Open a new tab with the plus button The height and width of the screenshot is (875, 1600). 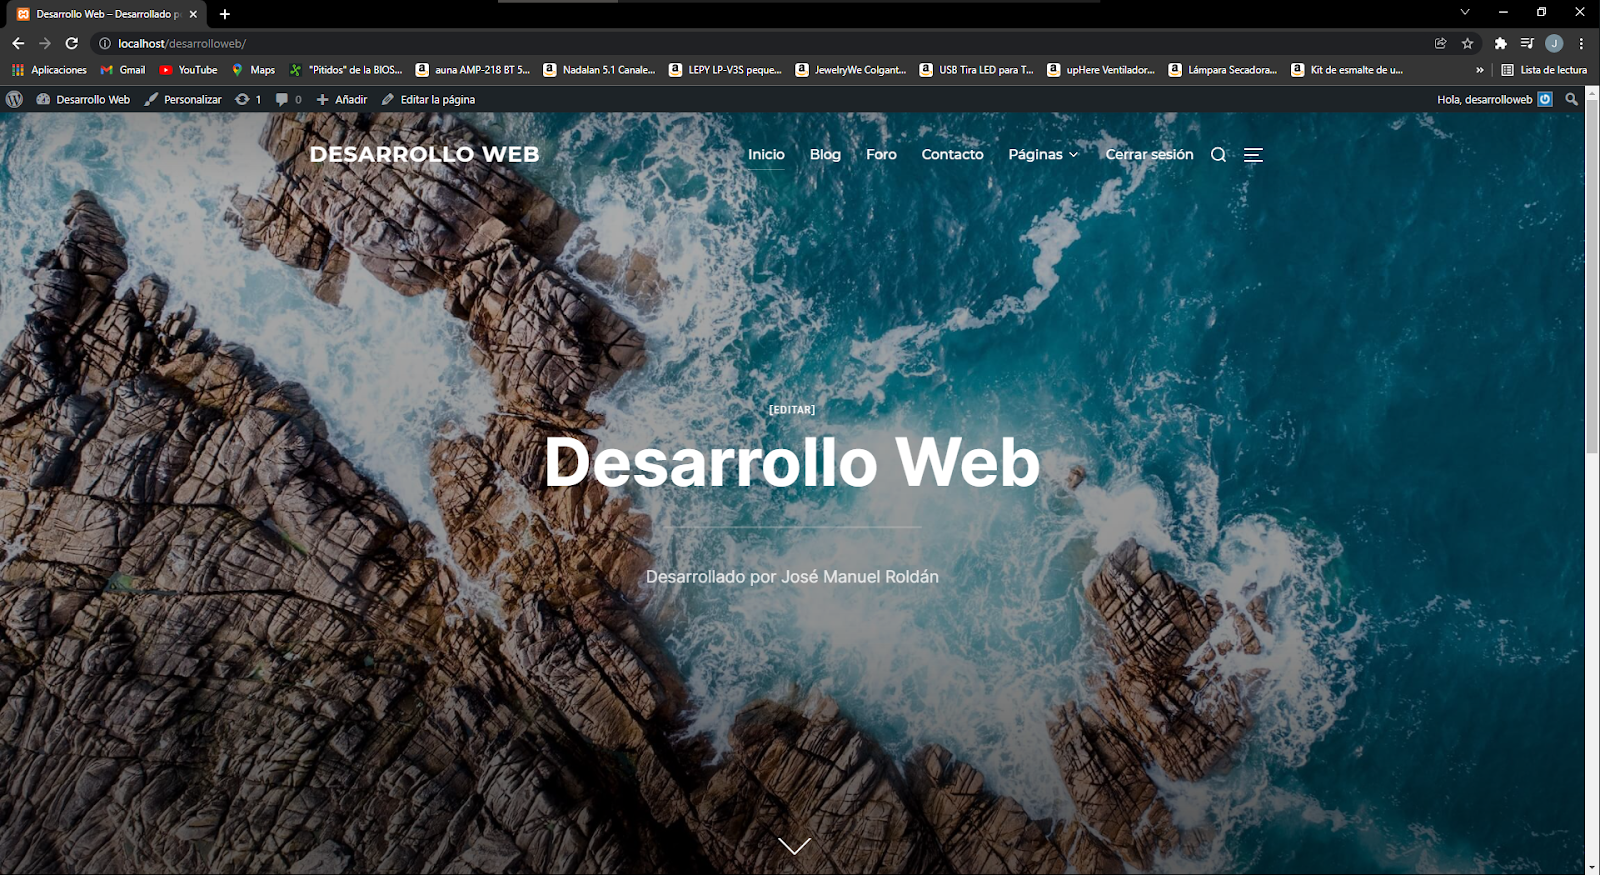point(225,14)
